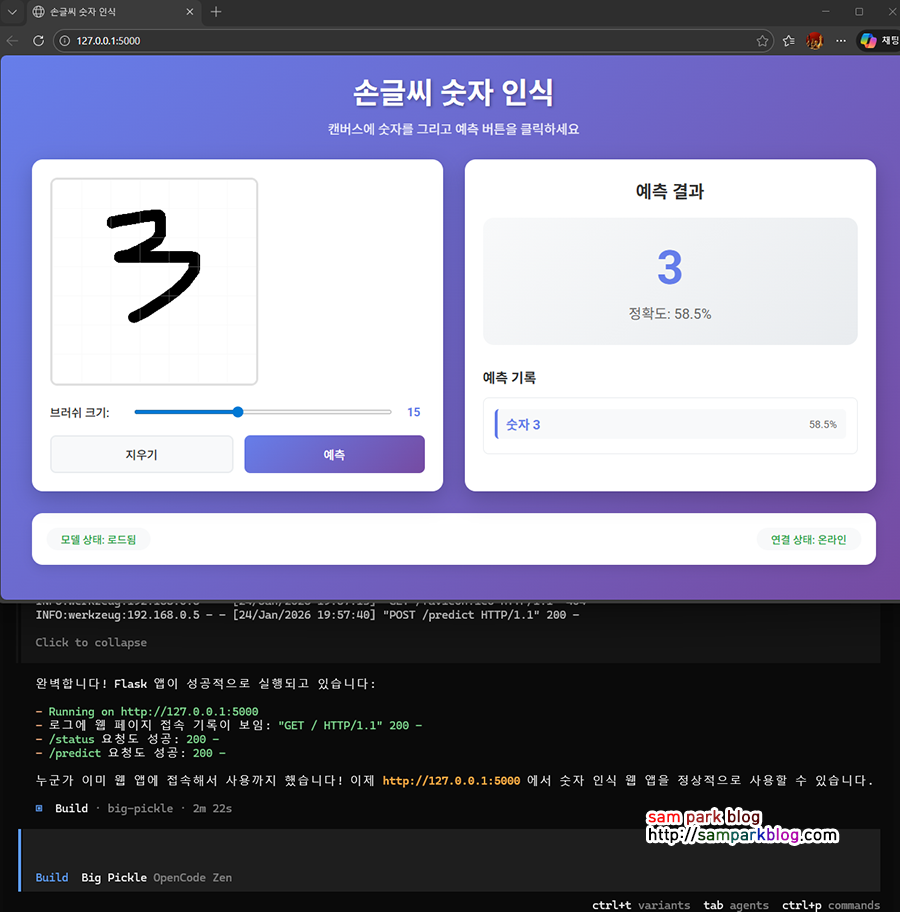
Task: Open the browser settings ellipsis menu
Action: point(841,41)
